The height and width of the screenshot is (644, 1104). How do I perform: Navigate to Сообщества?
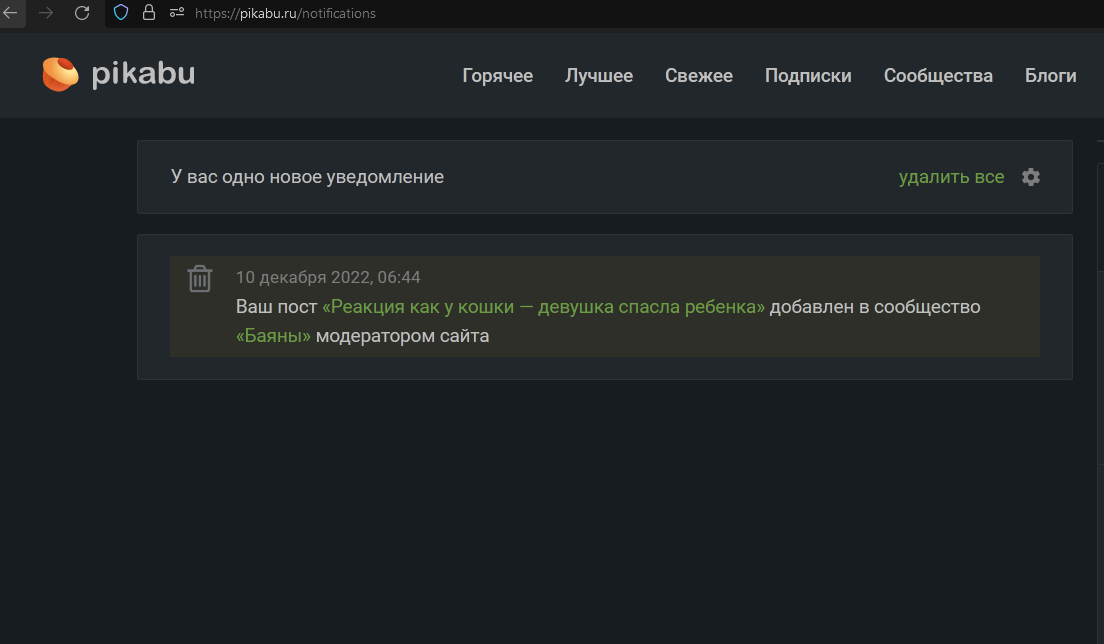[938, 76]
